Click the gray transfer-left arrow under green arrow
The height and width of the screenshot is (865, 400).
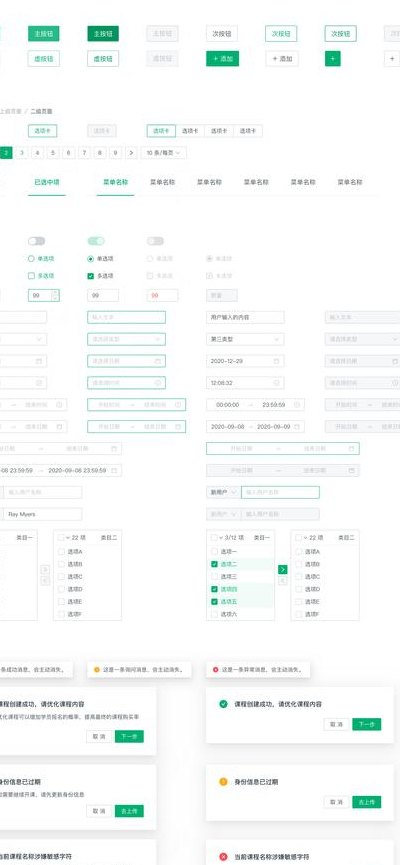pyautogui.click(x=282, y=581)
